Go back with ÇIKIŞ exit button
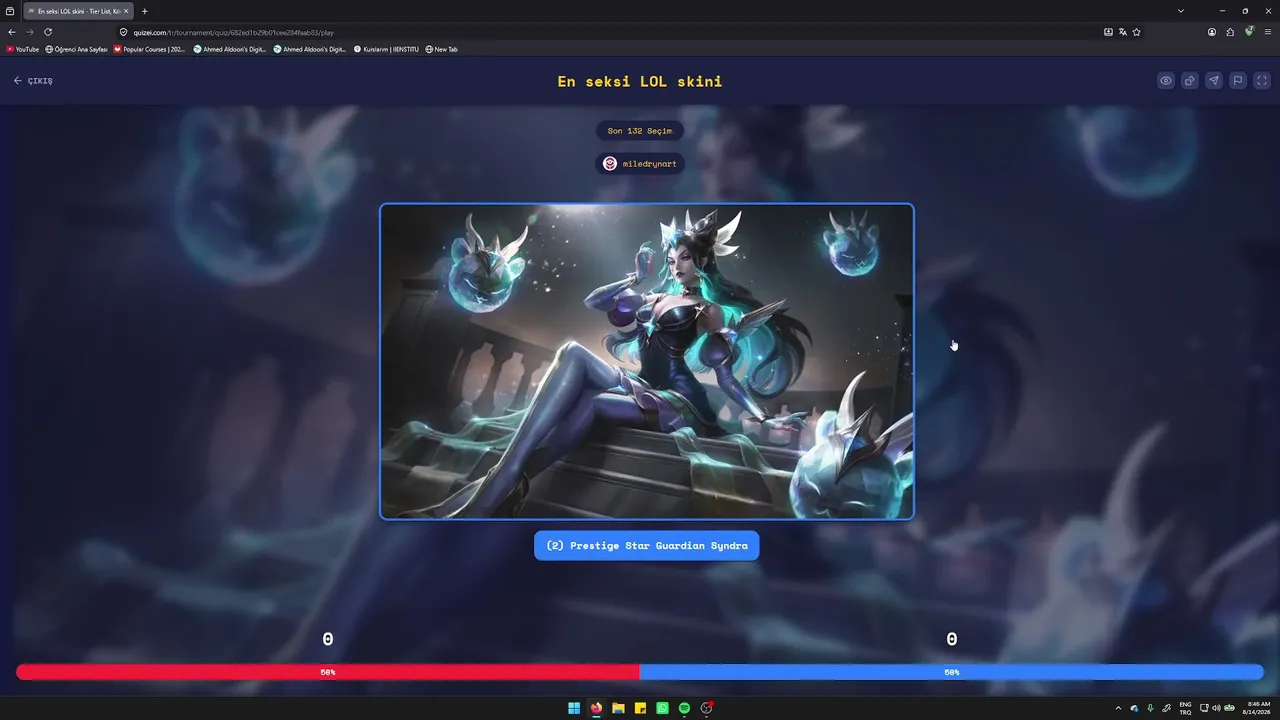The width and height of the screenshot is (1280, 720). (x=33, y=81)
